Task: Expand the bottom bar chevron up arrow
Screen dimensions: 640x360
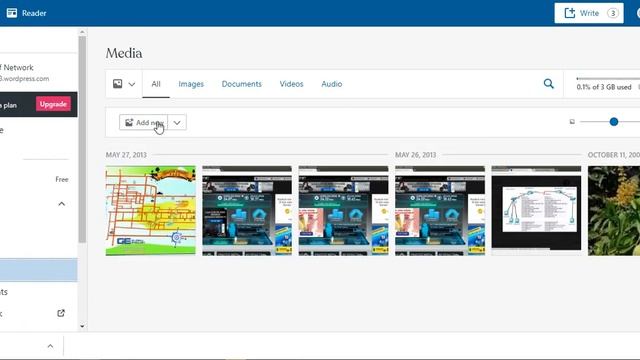Action: tap(50, 346)
